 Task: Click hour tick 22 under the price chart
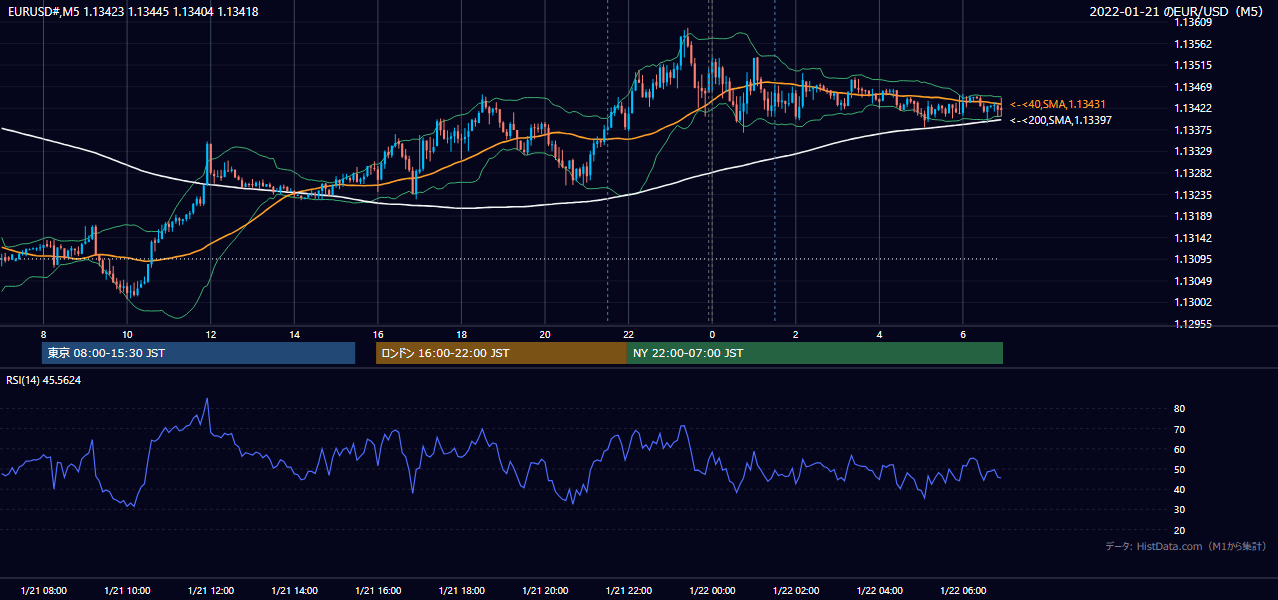629,334
